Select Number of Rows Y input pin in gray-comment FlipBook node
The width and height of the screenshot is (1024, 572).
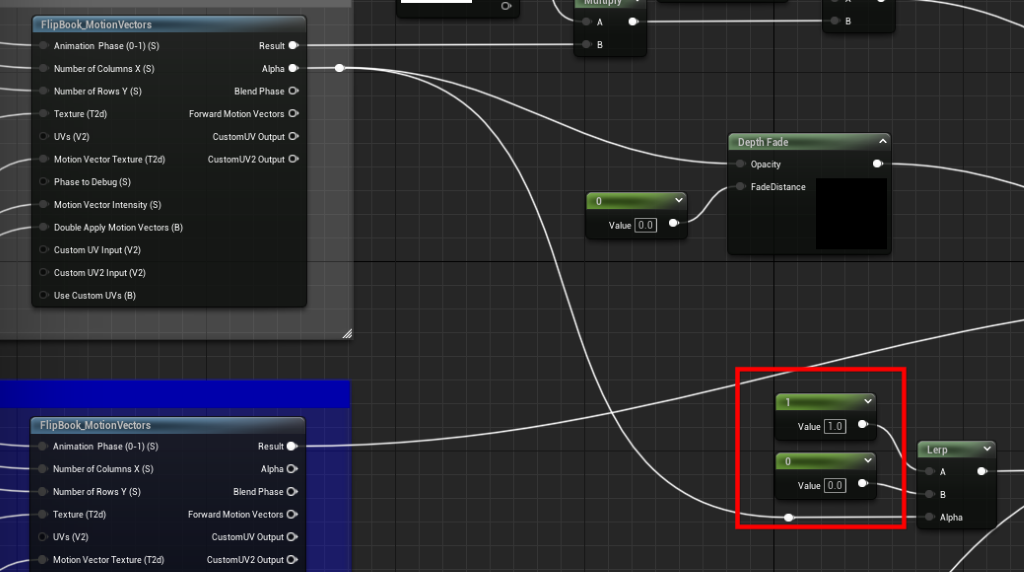44,91
